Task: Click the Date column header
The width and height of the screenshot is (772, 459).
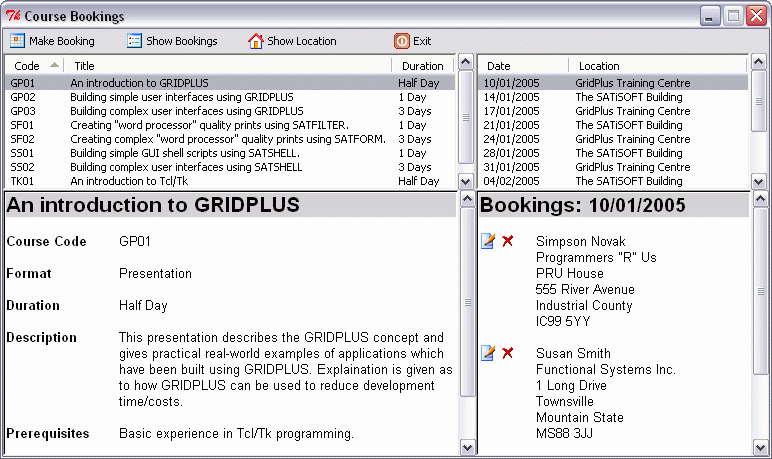Action: 523,66
